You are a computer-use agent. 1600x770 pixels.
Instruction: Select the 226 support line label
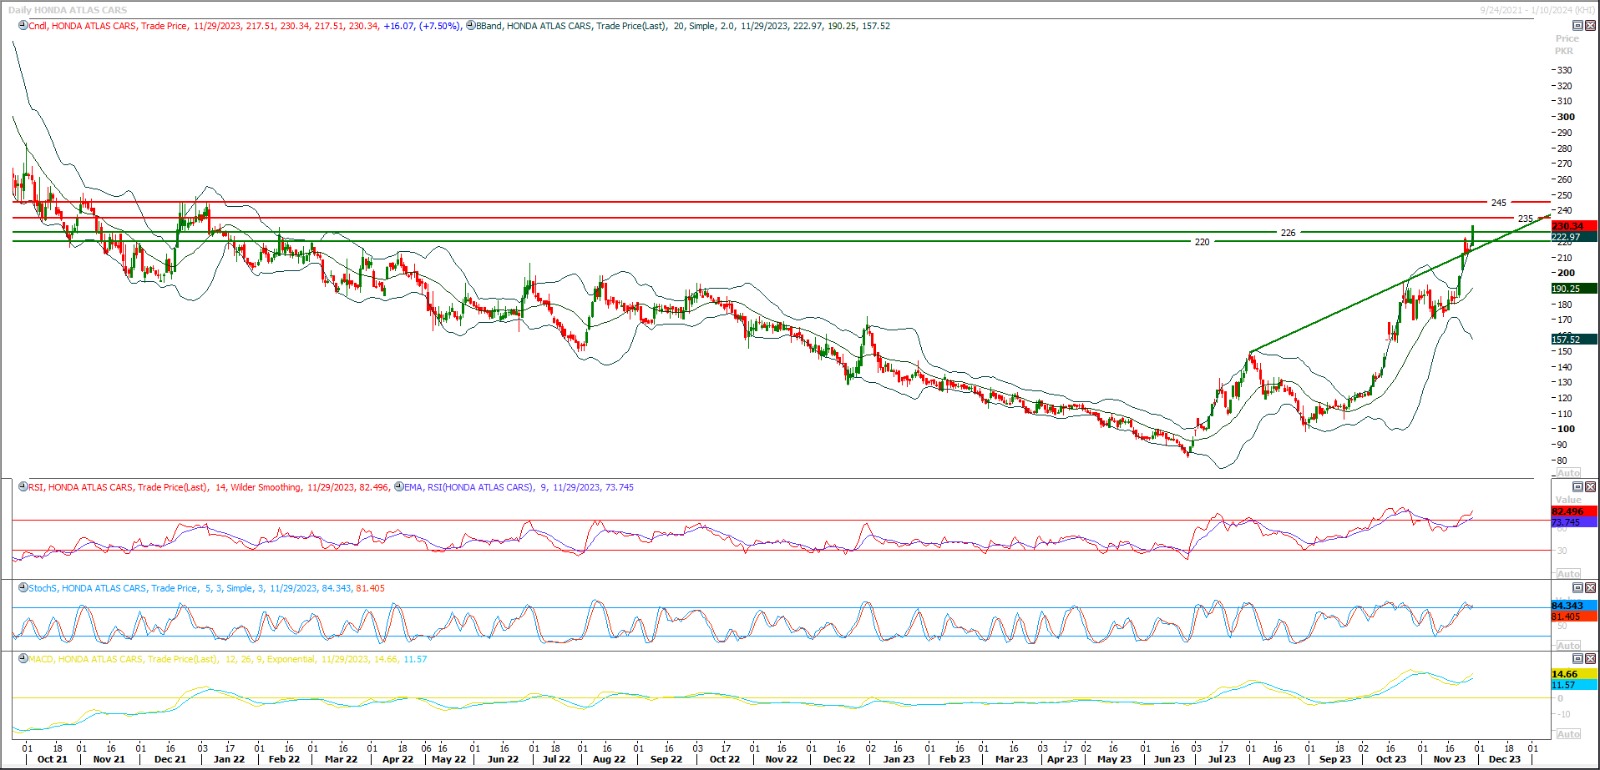[x=1288, y=233]
